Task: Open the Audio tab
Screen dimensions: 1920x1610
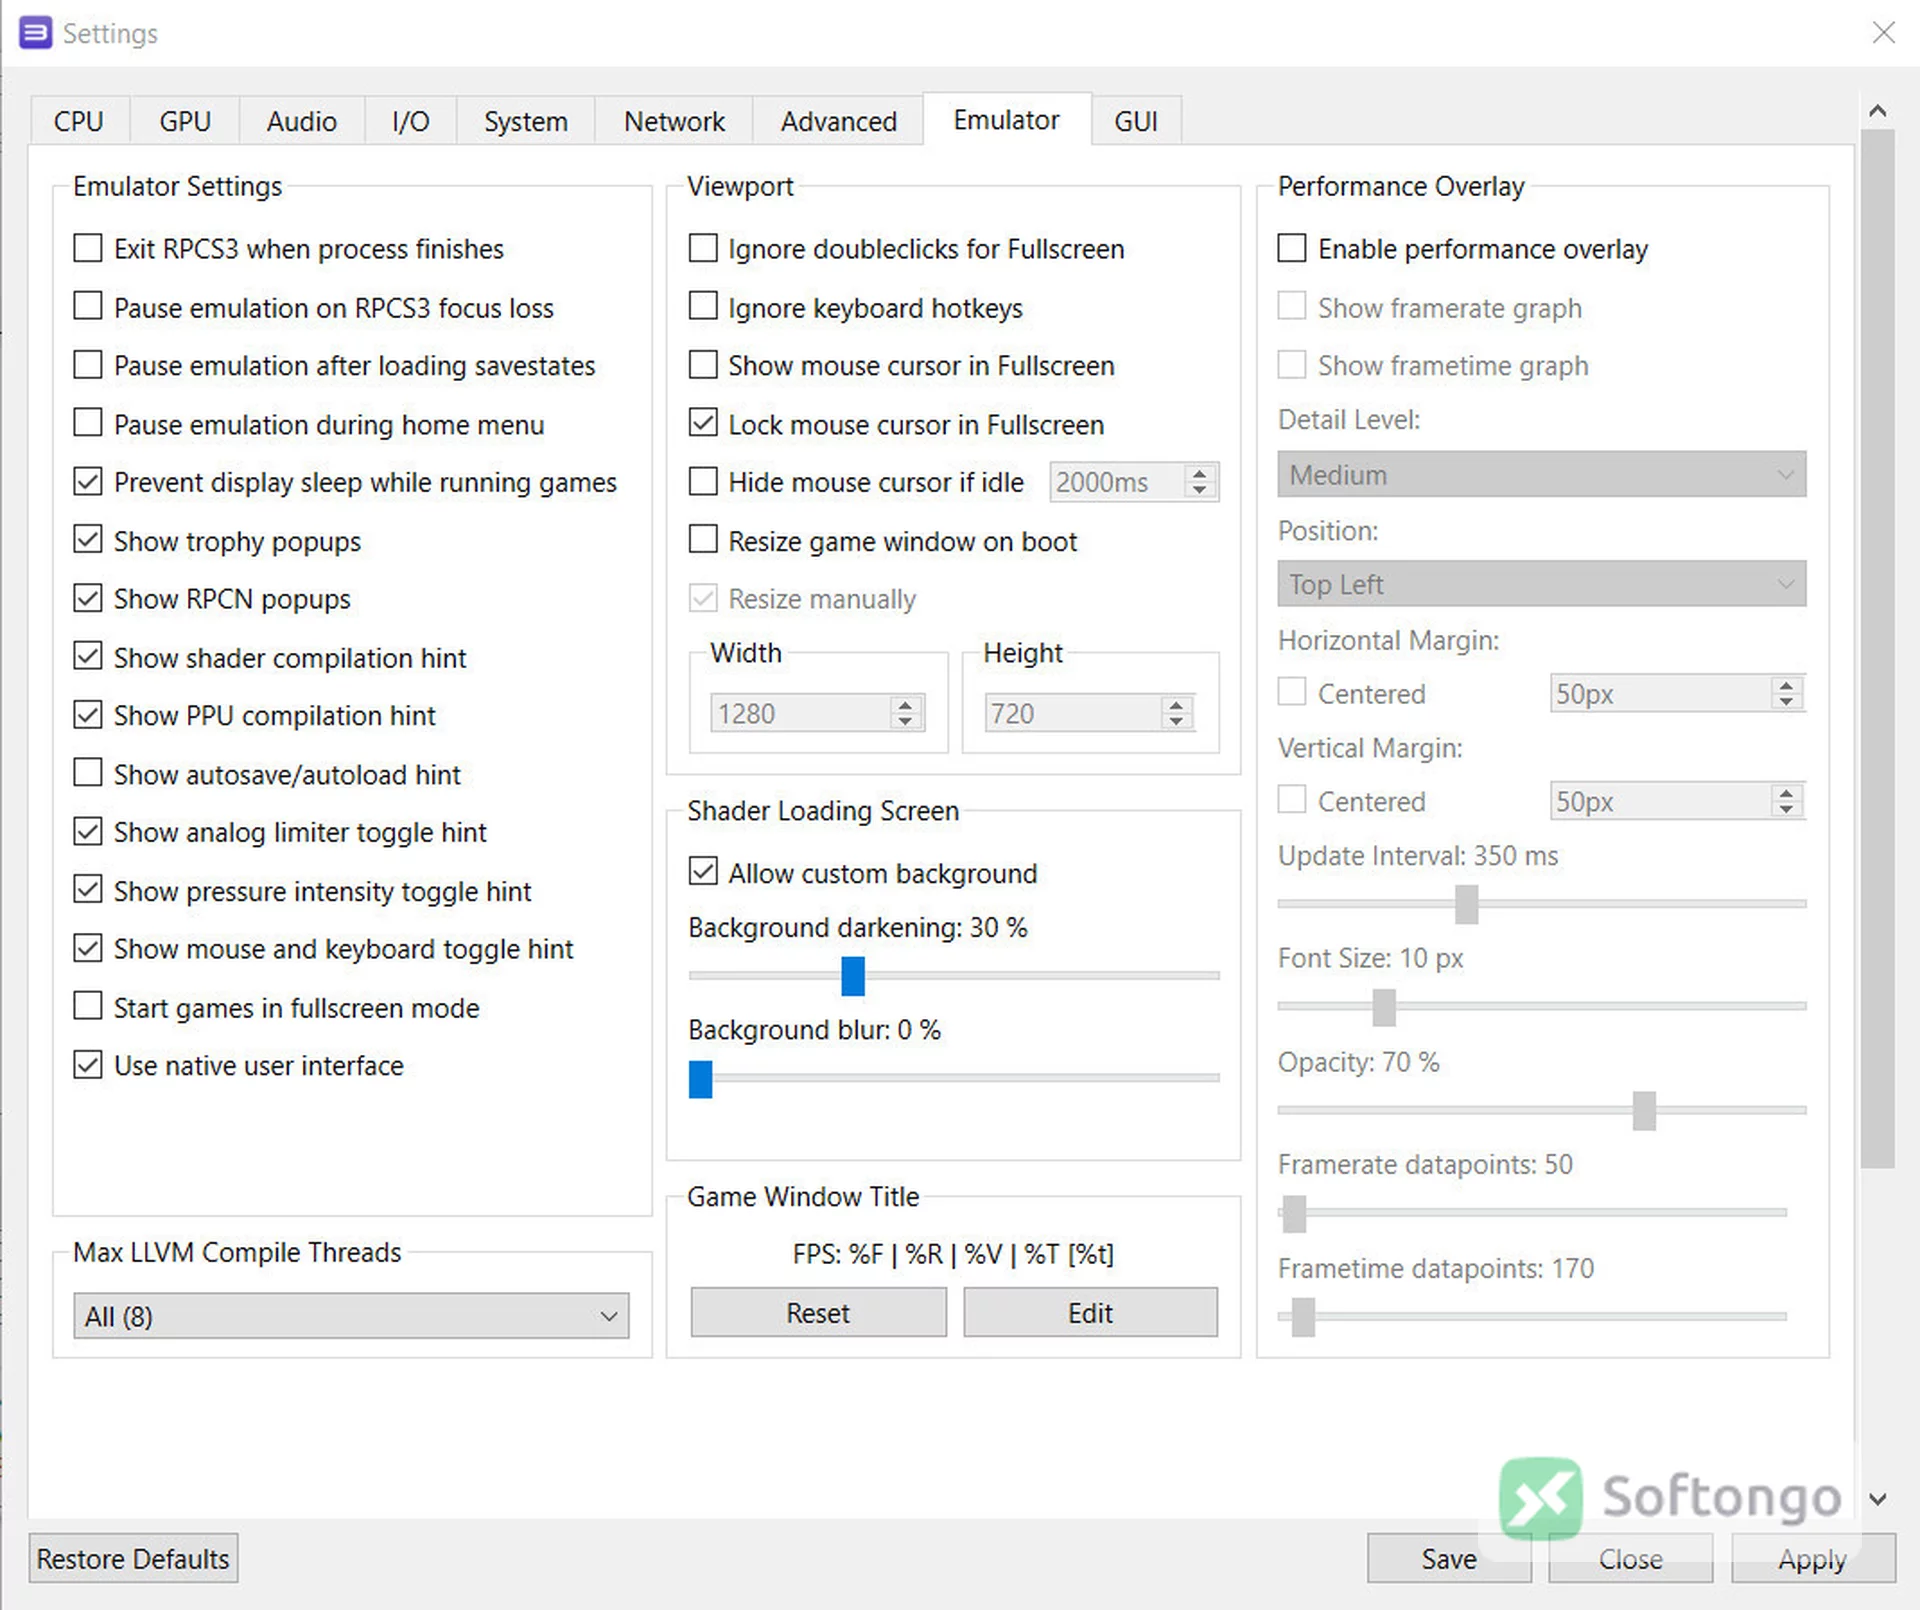Action: pos(302,121)
